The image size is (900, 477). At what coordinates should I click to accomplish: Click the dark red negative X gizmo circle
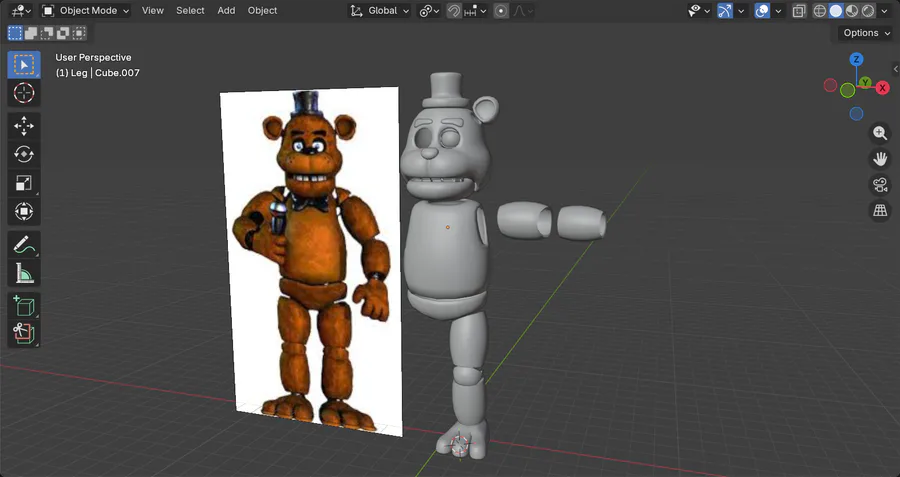831,86
